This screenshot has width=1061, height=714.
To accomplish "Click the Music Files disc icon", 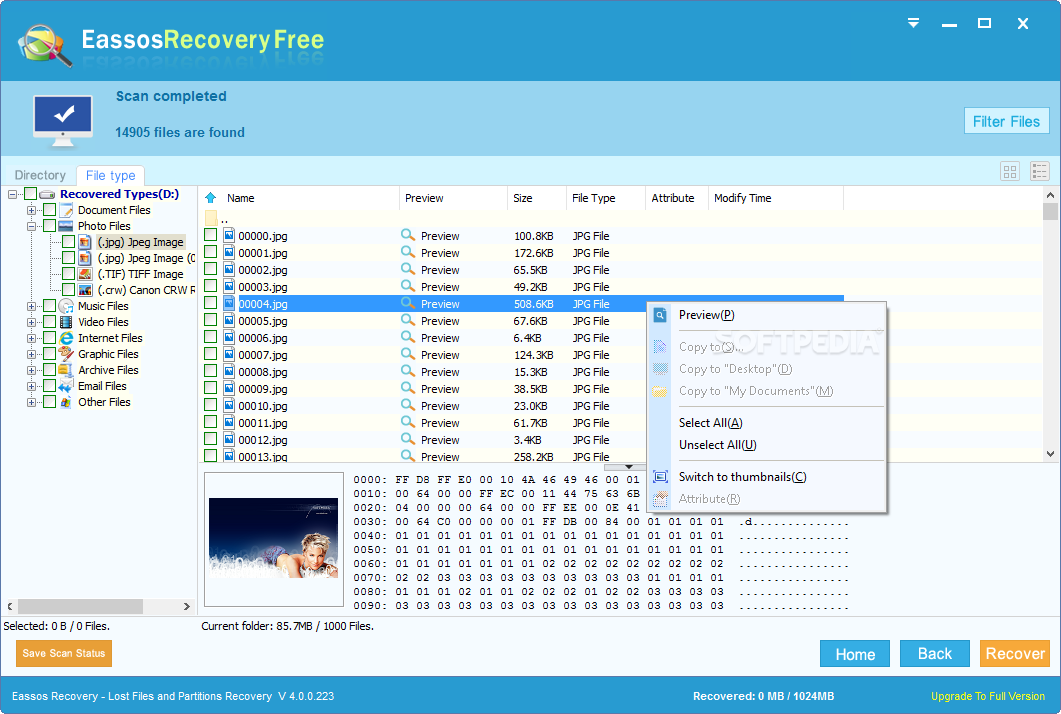I will click(66, 306).
